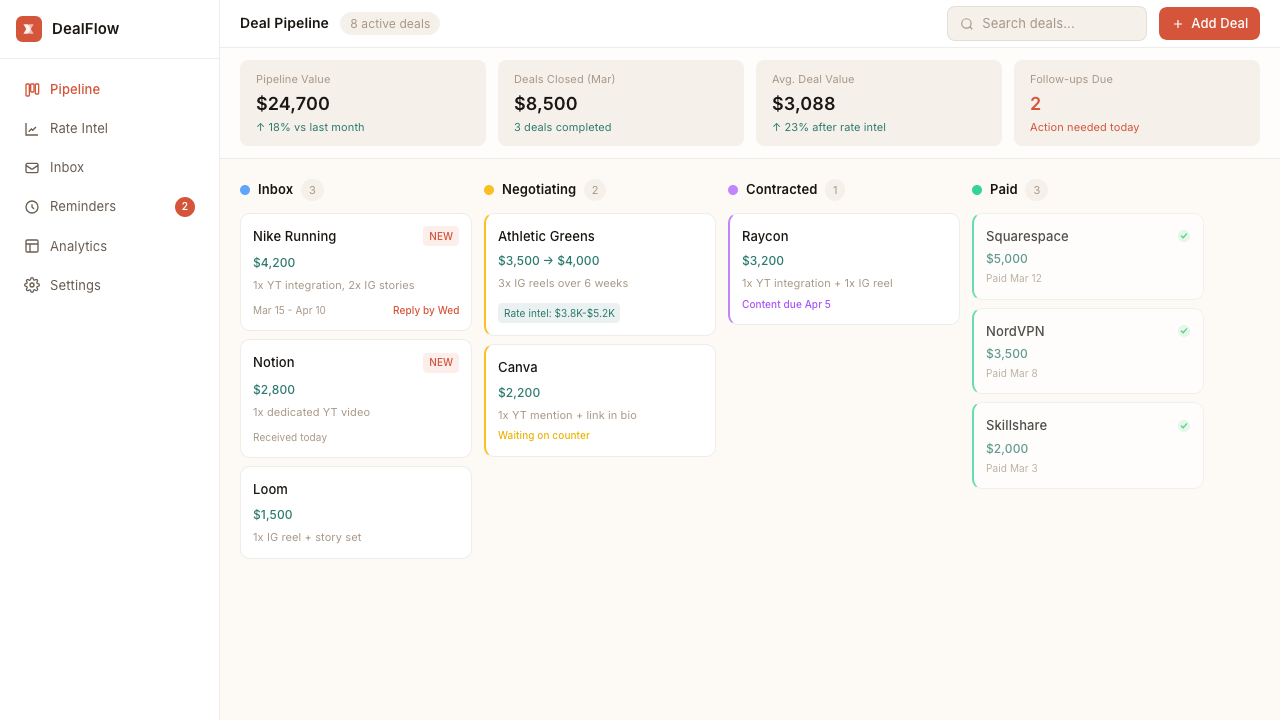Image resolution: width=1280 pixels, height=720 pixels.
Task: Click the Received today text
Action: pos(290,437)
